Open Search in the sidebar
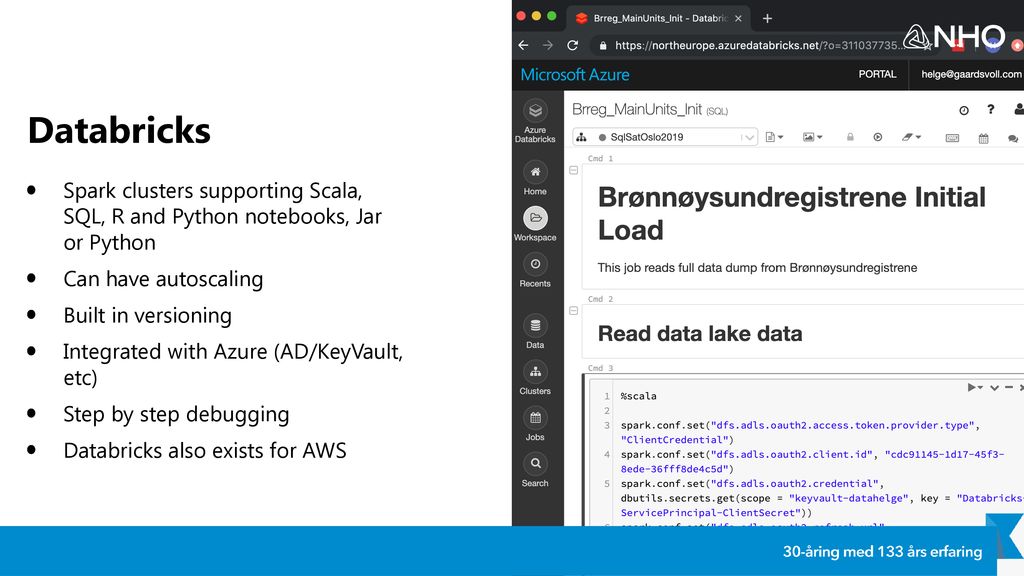 click(535, 464)
